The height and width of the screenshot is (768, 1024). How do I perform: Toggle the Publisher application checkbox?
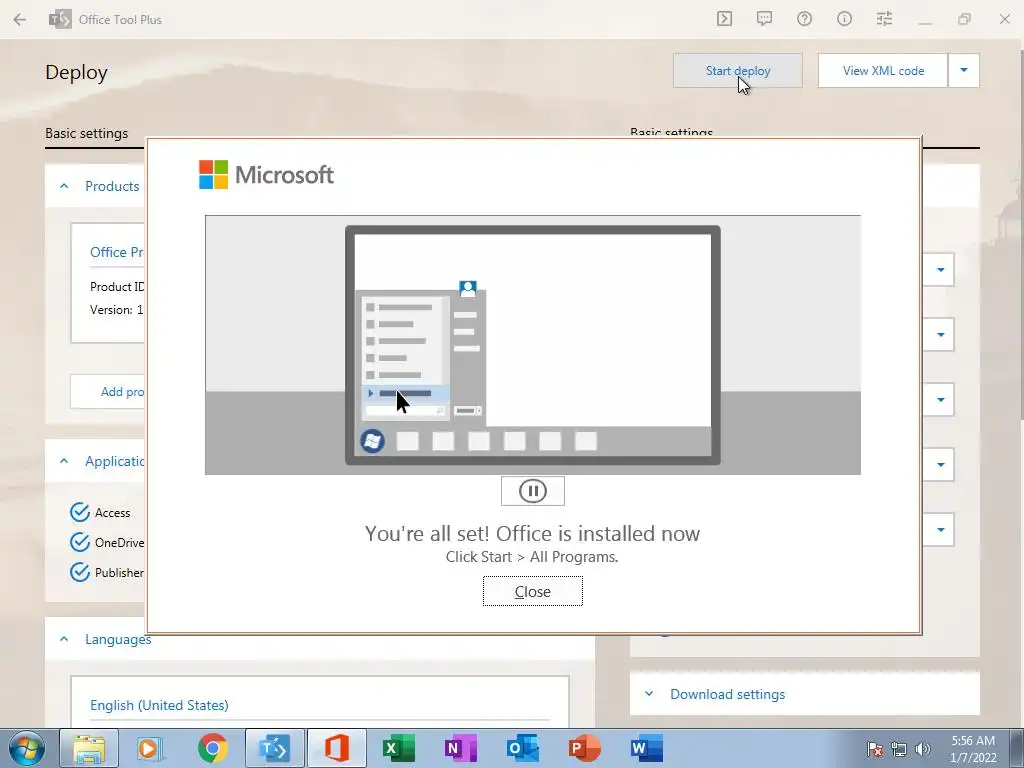(80, 572)
